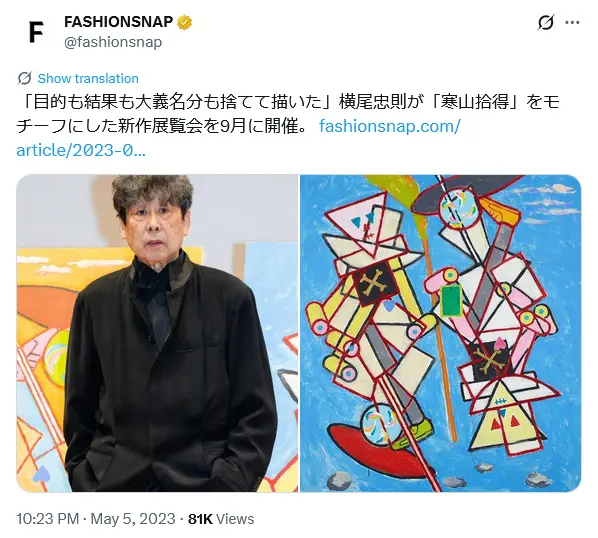Click the Japanese tweet text body
598x538 pixels.
(x=288, y=114)
